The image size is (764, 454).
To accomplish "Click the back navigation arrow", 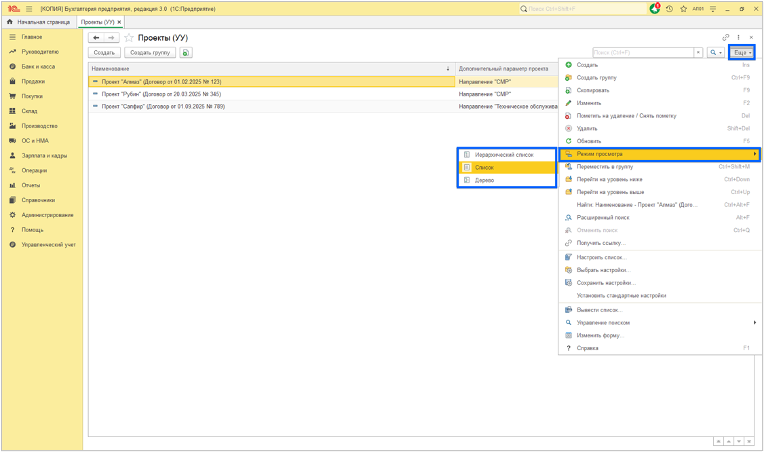I will click(96, 38).
